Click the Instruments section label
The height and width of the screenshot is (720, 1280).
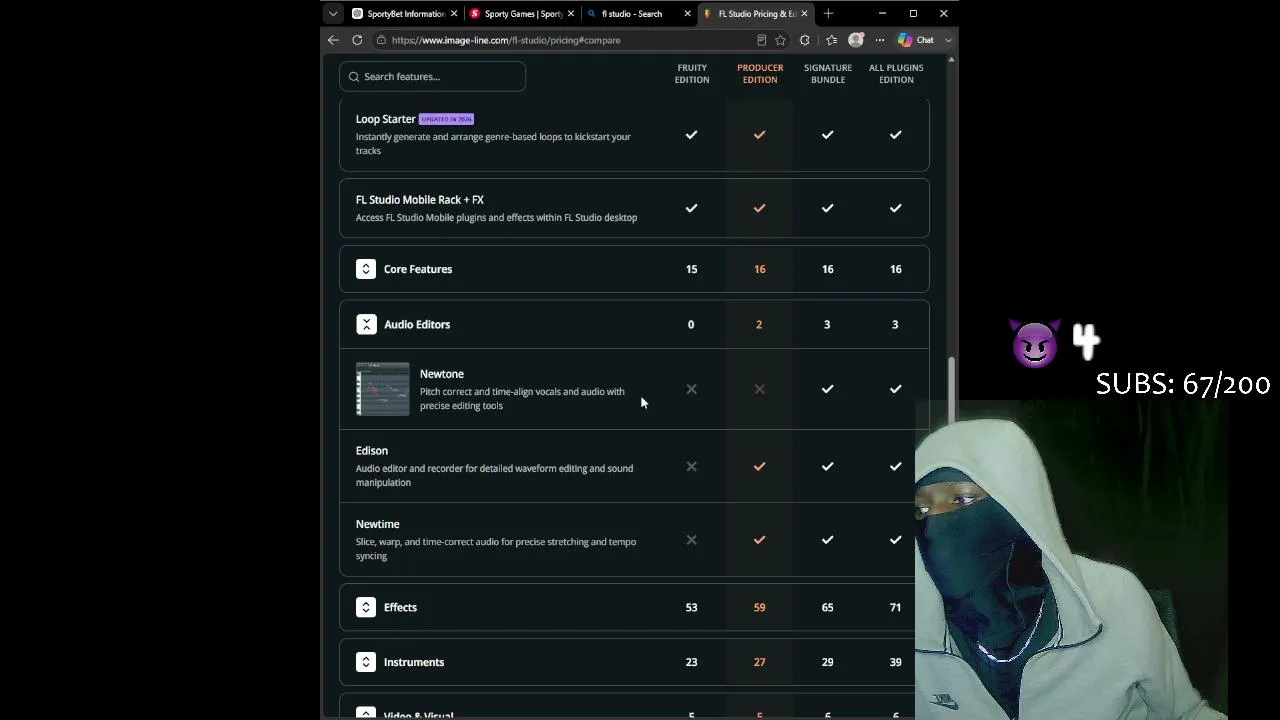pos(414,662)
